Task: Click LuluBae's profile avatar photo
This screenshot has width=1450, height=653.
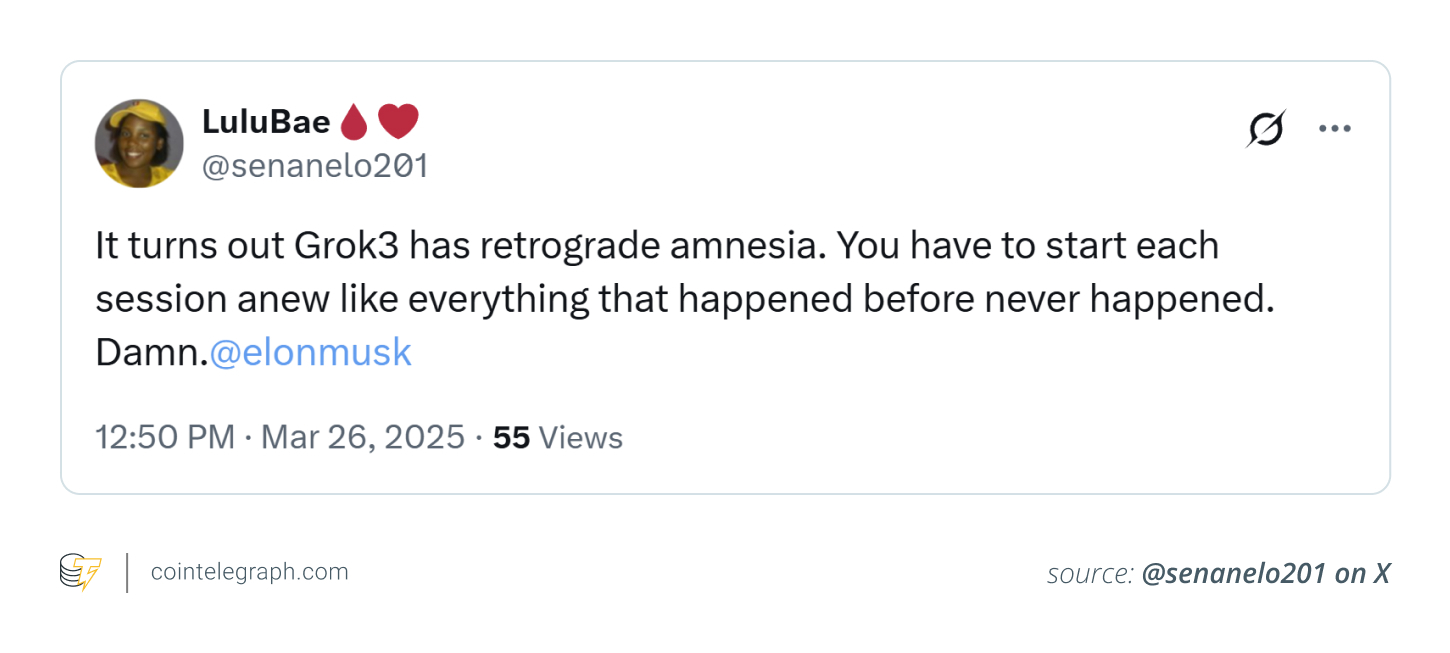Action: pos(139,144)
